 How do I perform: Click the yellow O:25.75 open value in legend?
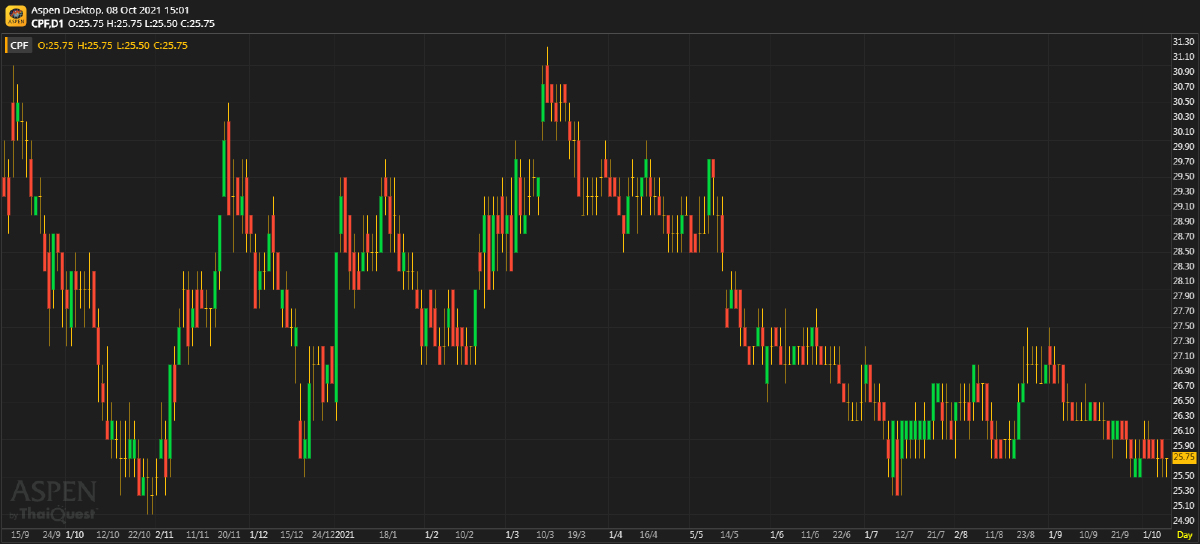coord(55,45)
